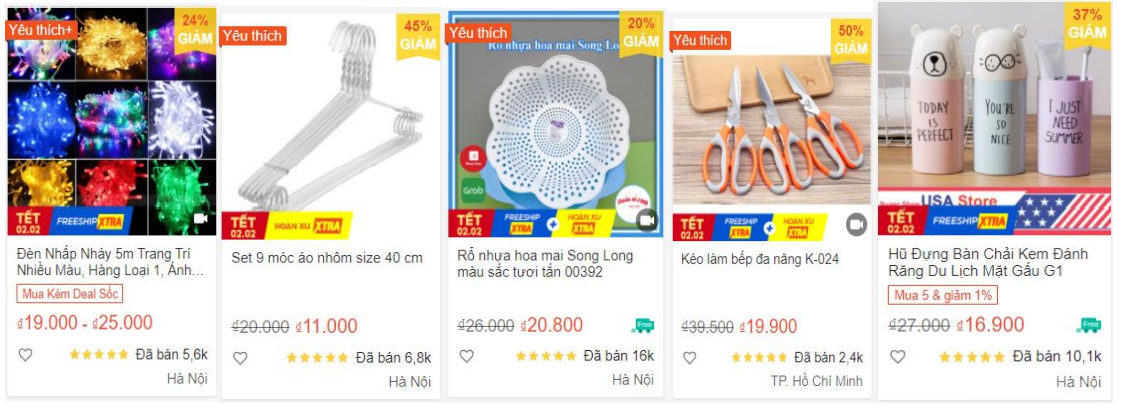1131x415 pixels.
Task: Open the star rating of aluminum hangers
Action: 316,358
